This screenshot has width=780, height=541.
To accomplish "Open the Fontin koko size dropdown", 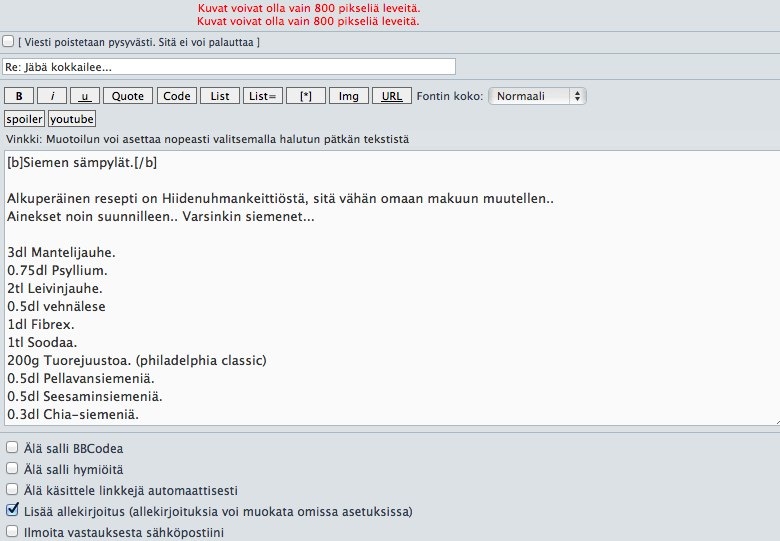I will [538, 96].
